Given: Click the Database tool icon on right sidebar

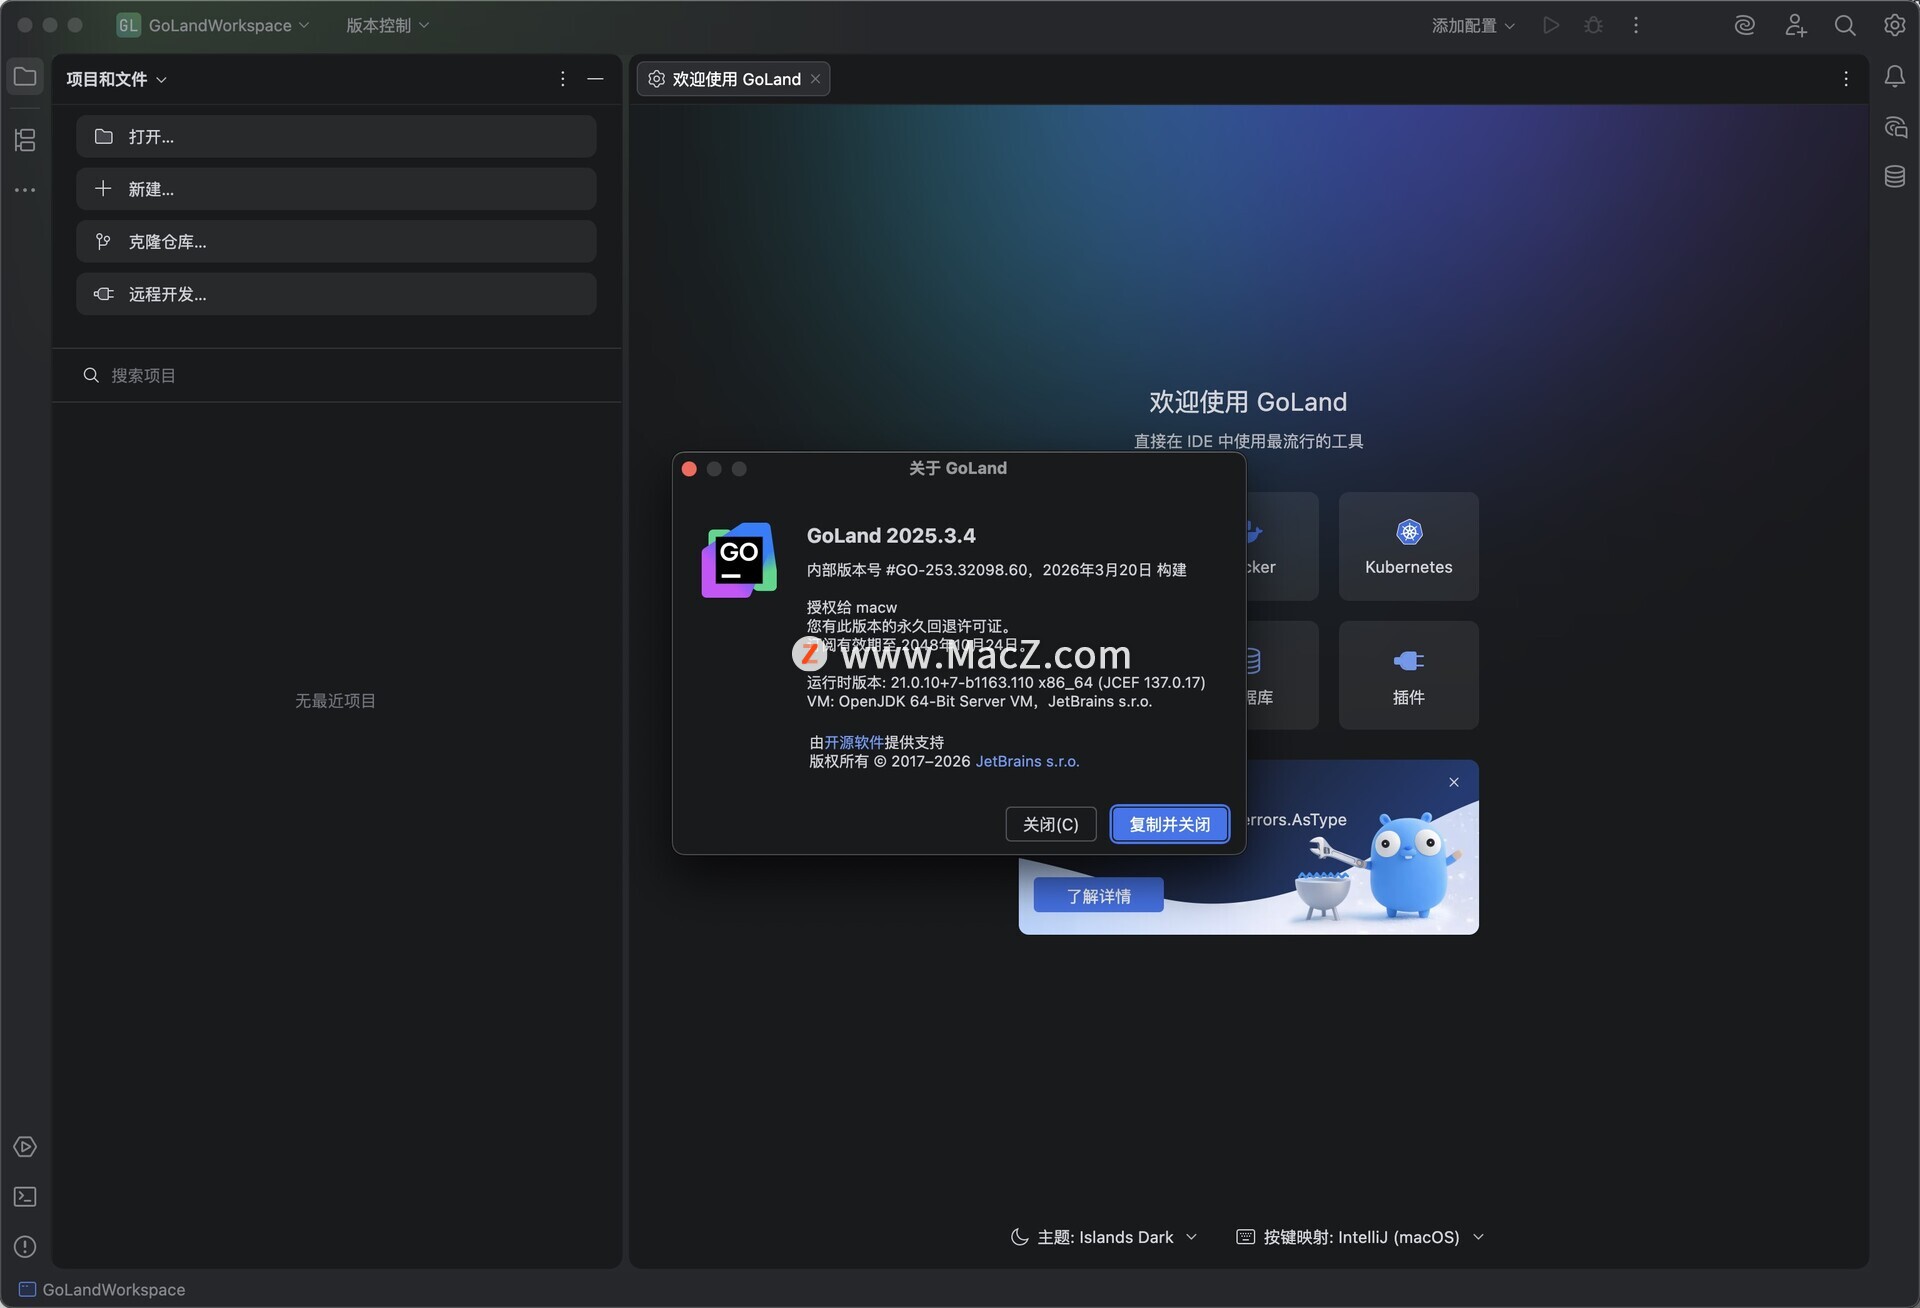Looking at the screenshot, I should 1894,177.
